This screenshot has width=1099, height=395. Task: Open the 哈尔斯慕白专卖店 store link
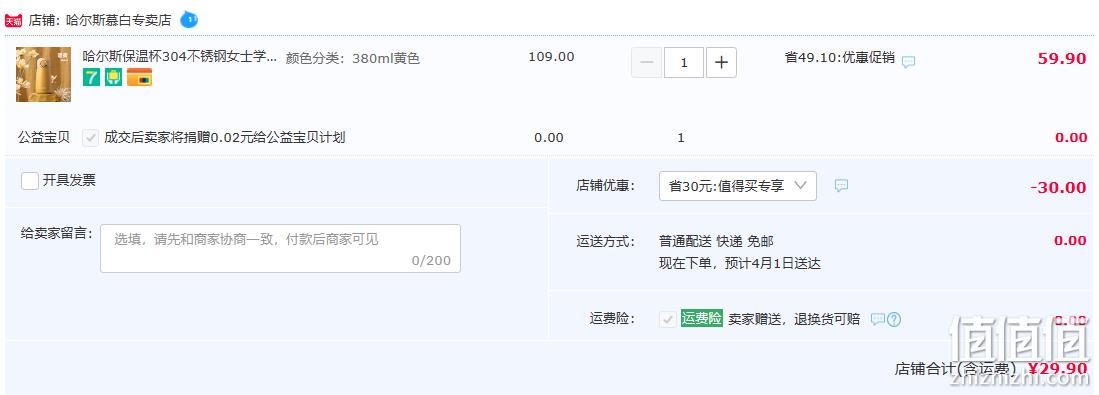pos(118,20)
